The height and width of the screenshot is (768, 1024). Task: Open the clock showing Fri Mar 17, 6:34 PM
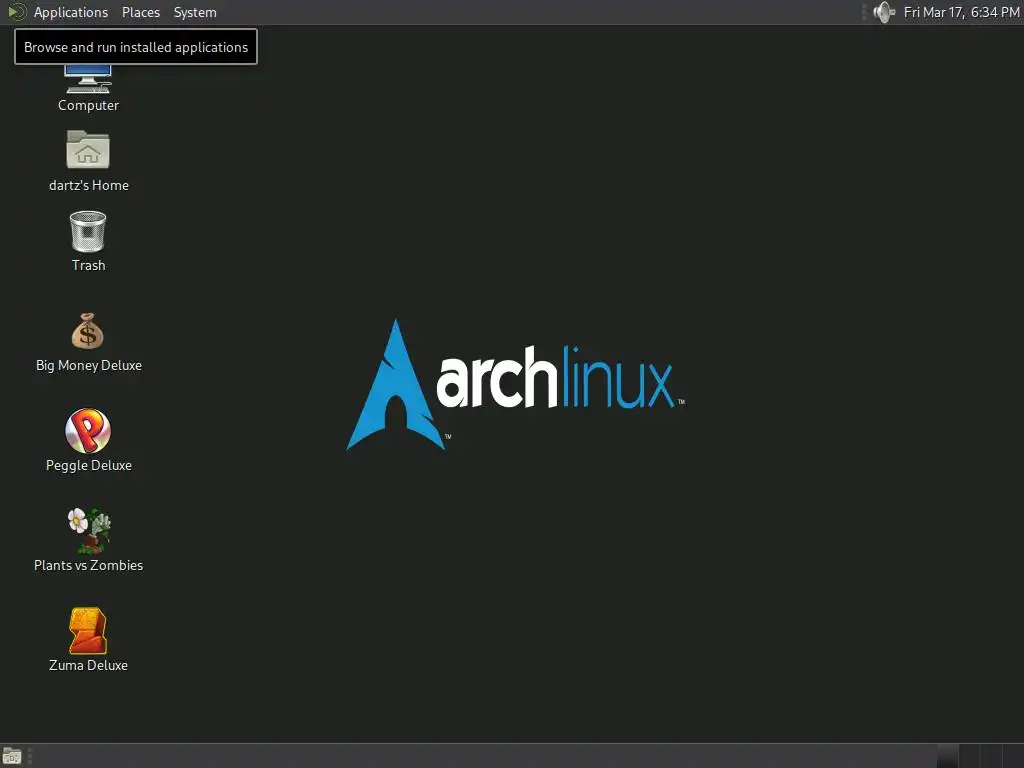tap(961, 12)
